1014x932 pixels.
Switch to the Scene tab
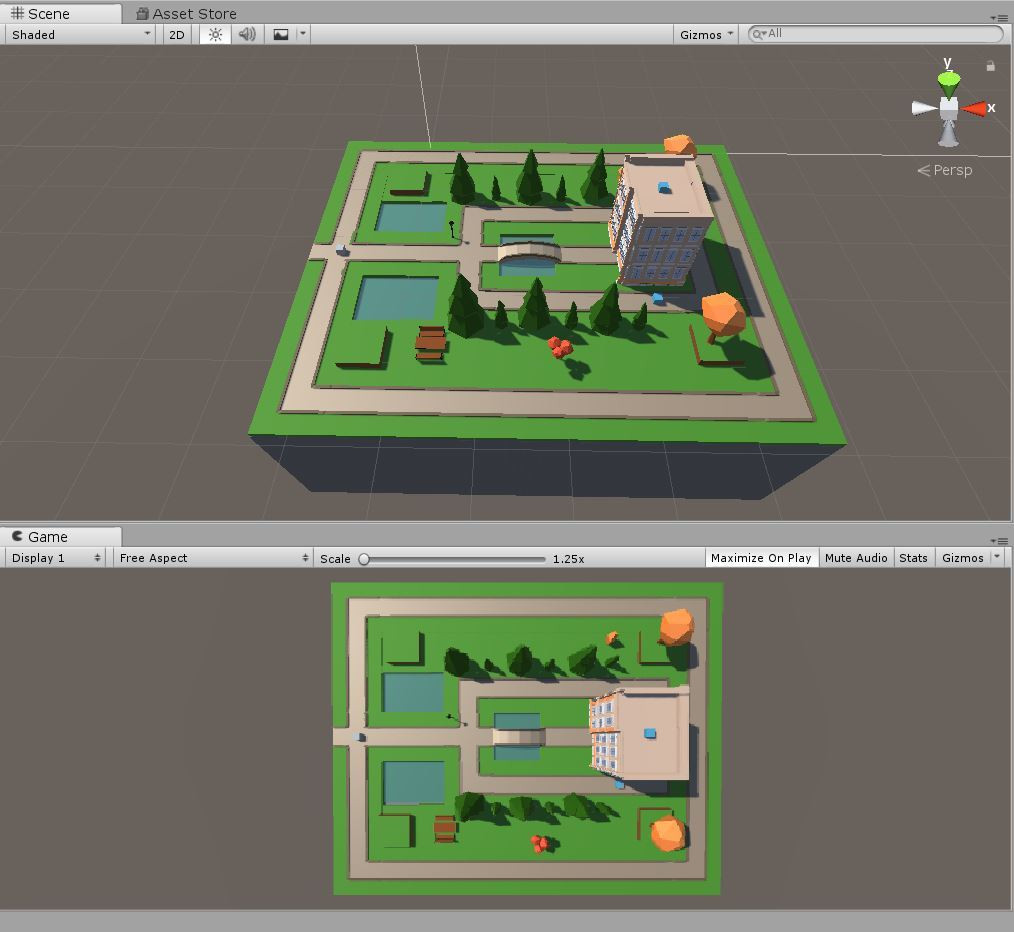point(61,14)
